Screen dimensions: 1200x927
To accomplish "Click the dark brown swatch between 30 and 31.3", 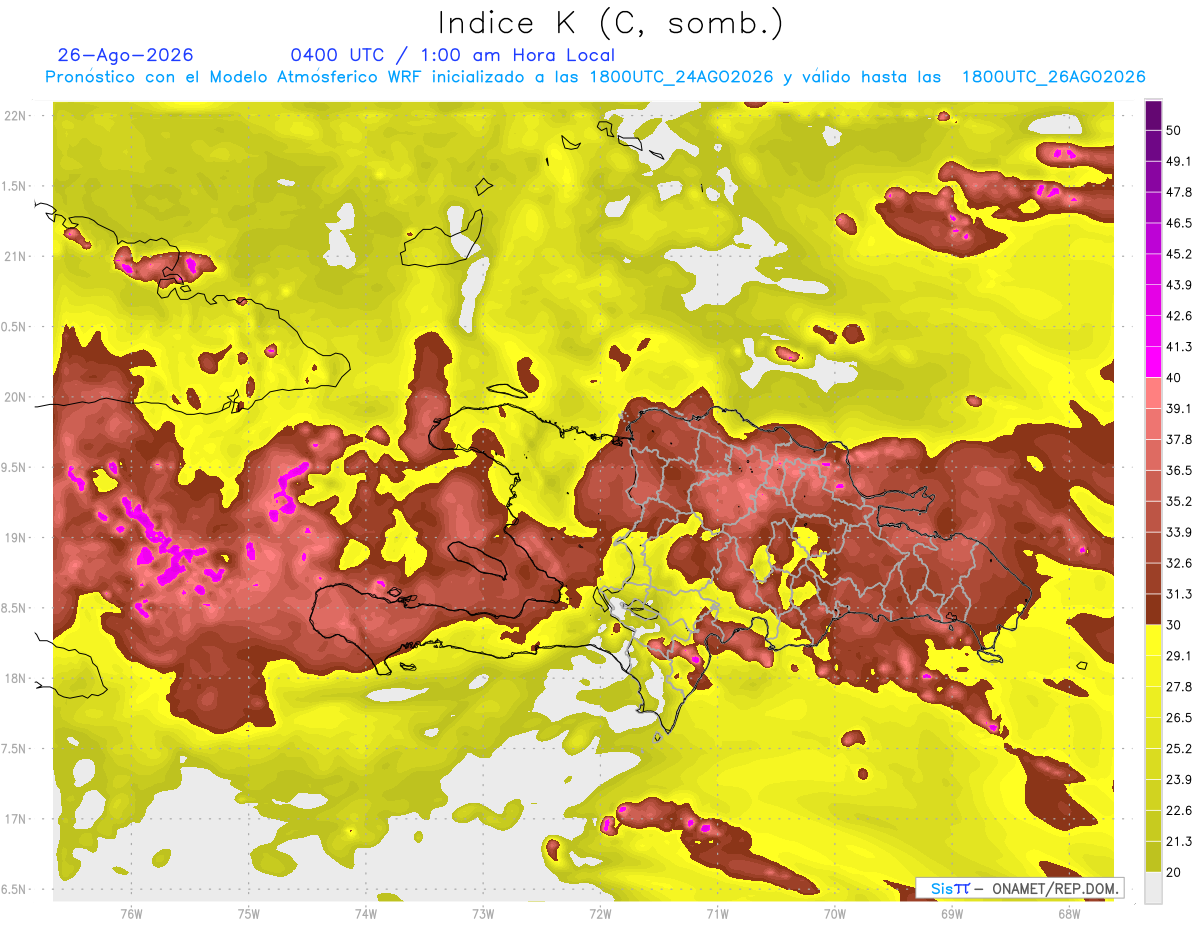I will point(1153,609).
